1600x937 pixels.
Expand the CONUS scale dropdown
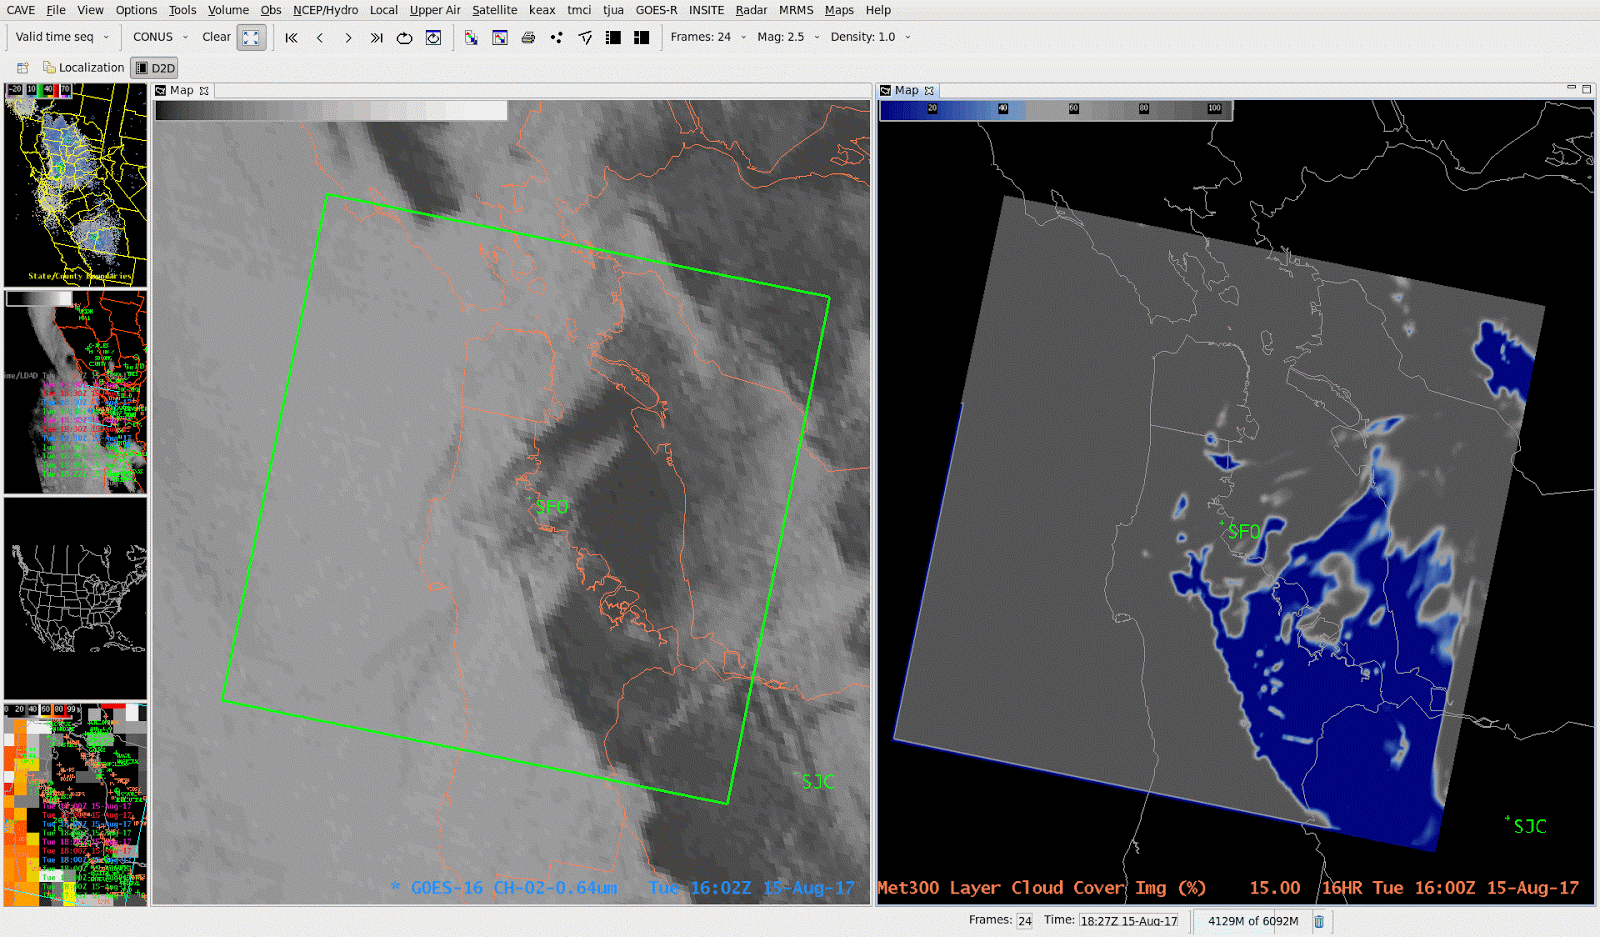point(157,37)
